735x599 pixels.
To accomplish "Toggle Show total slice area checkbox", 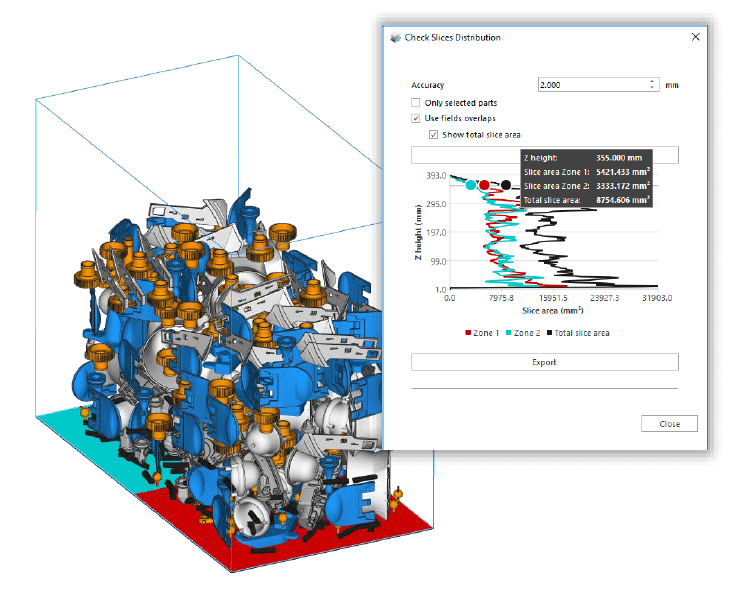I will 433,134.
